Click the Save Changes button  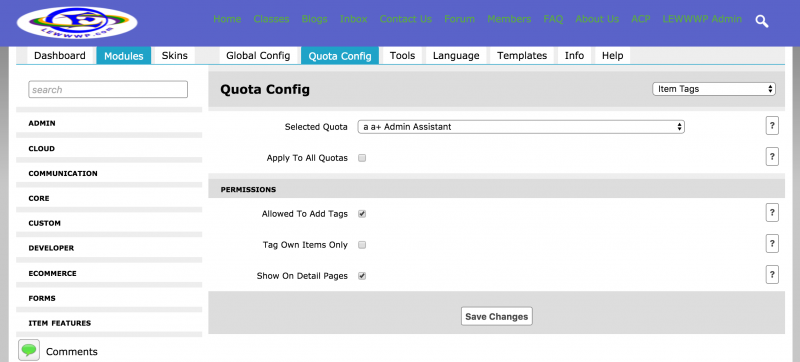click(x=496, y=316)
